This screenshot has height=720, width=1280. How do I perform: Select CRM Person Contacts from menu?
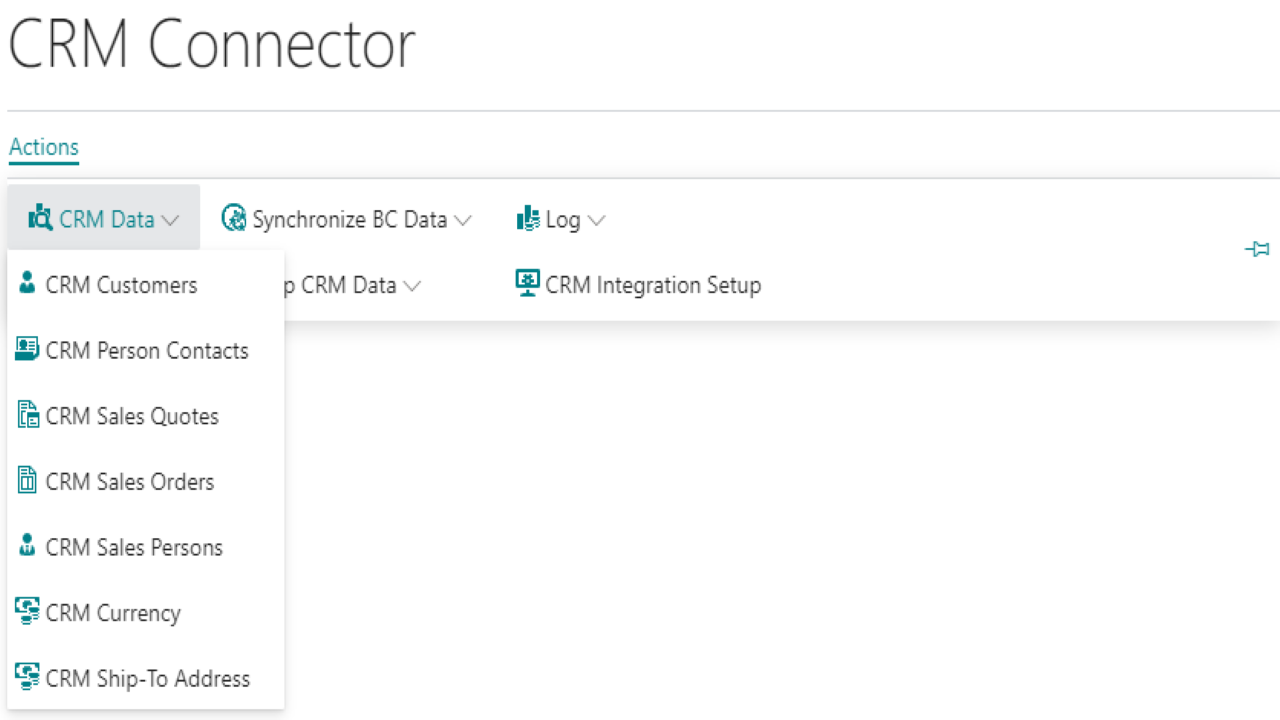[x=146, y=350]
